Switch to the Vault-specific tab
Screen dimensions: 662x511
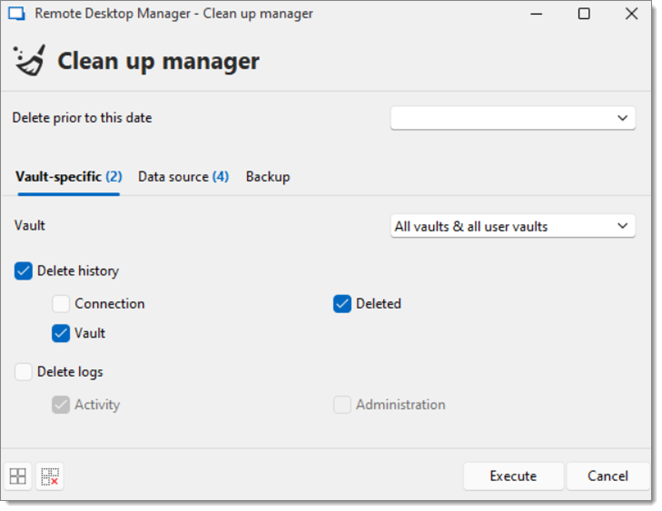coord(69,177)
